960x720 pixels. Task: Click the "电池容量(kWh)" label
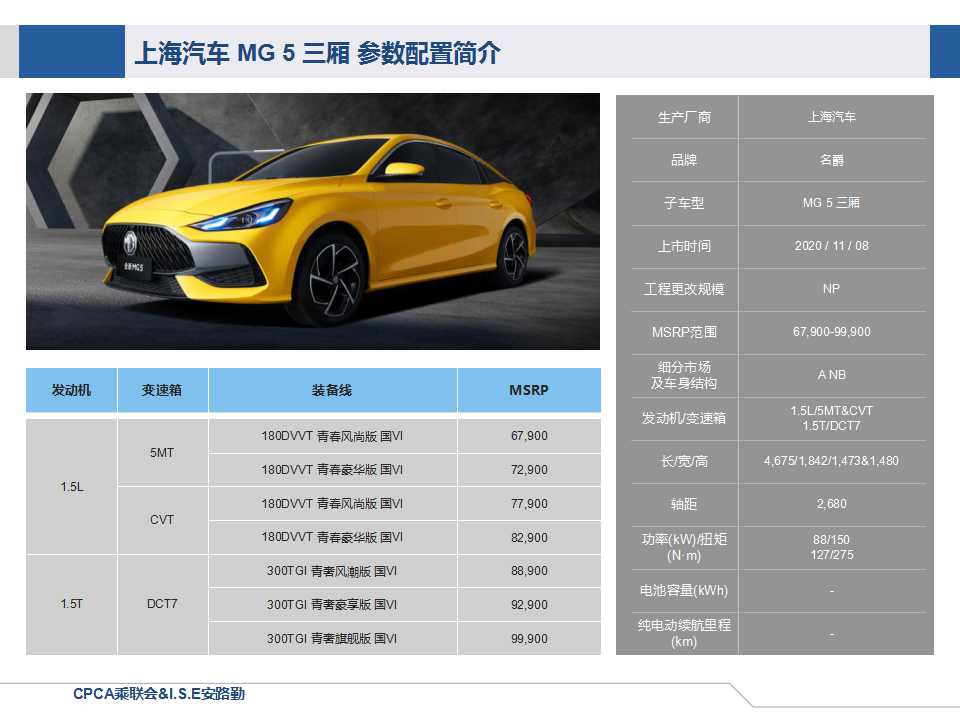[x=684, y=591]
